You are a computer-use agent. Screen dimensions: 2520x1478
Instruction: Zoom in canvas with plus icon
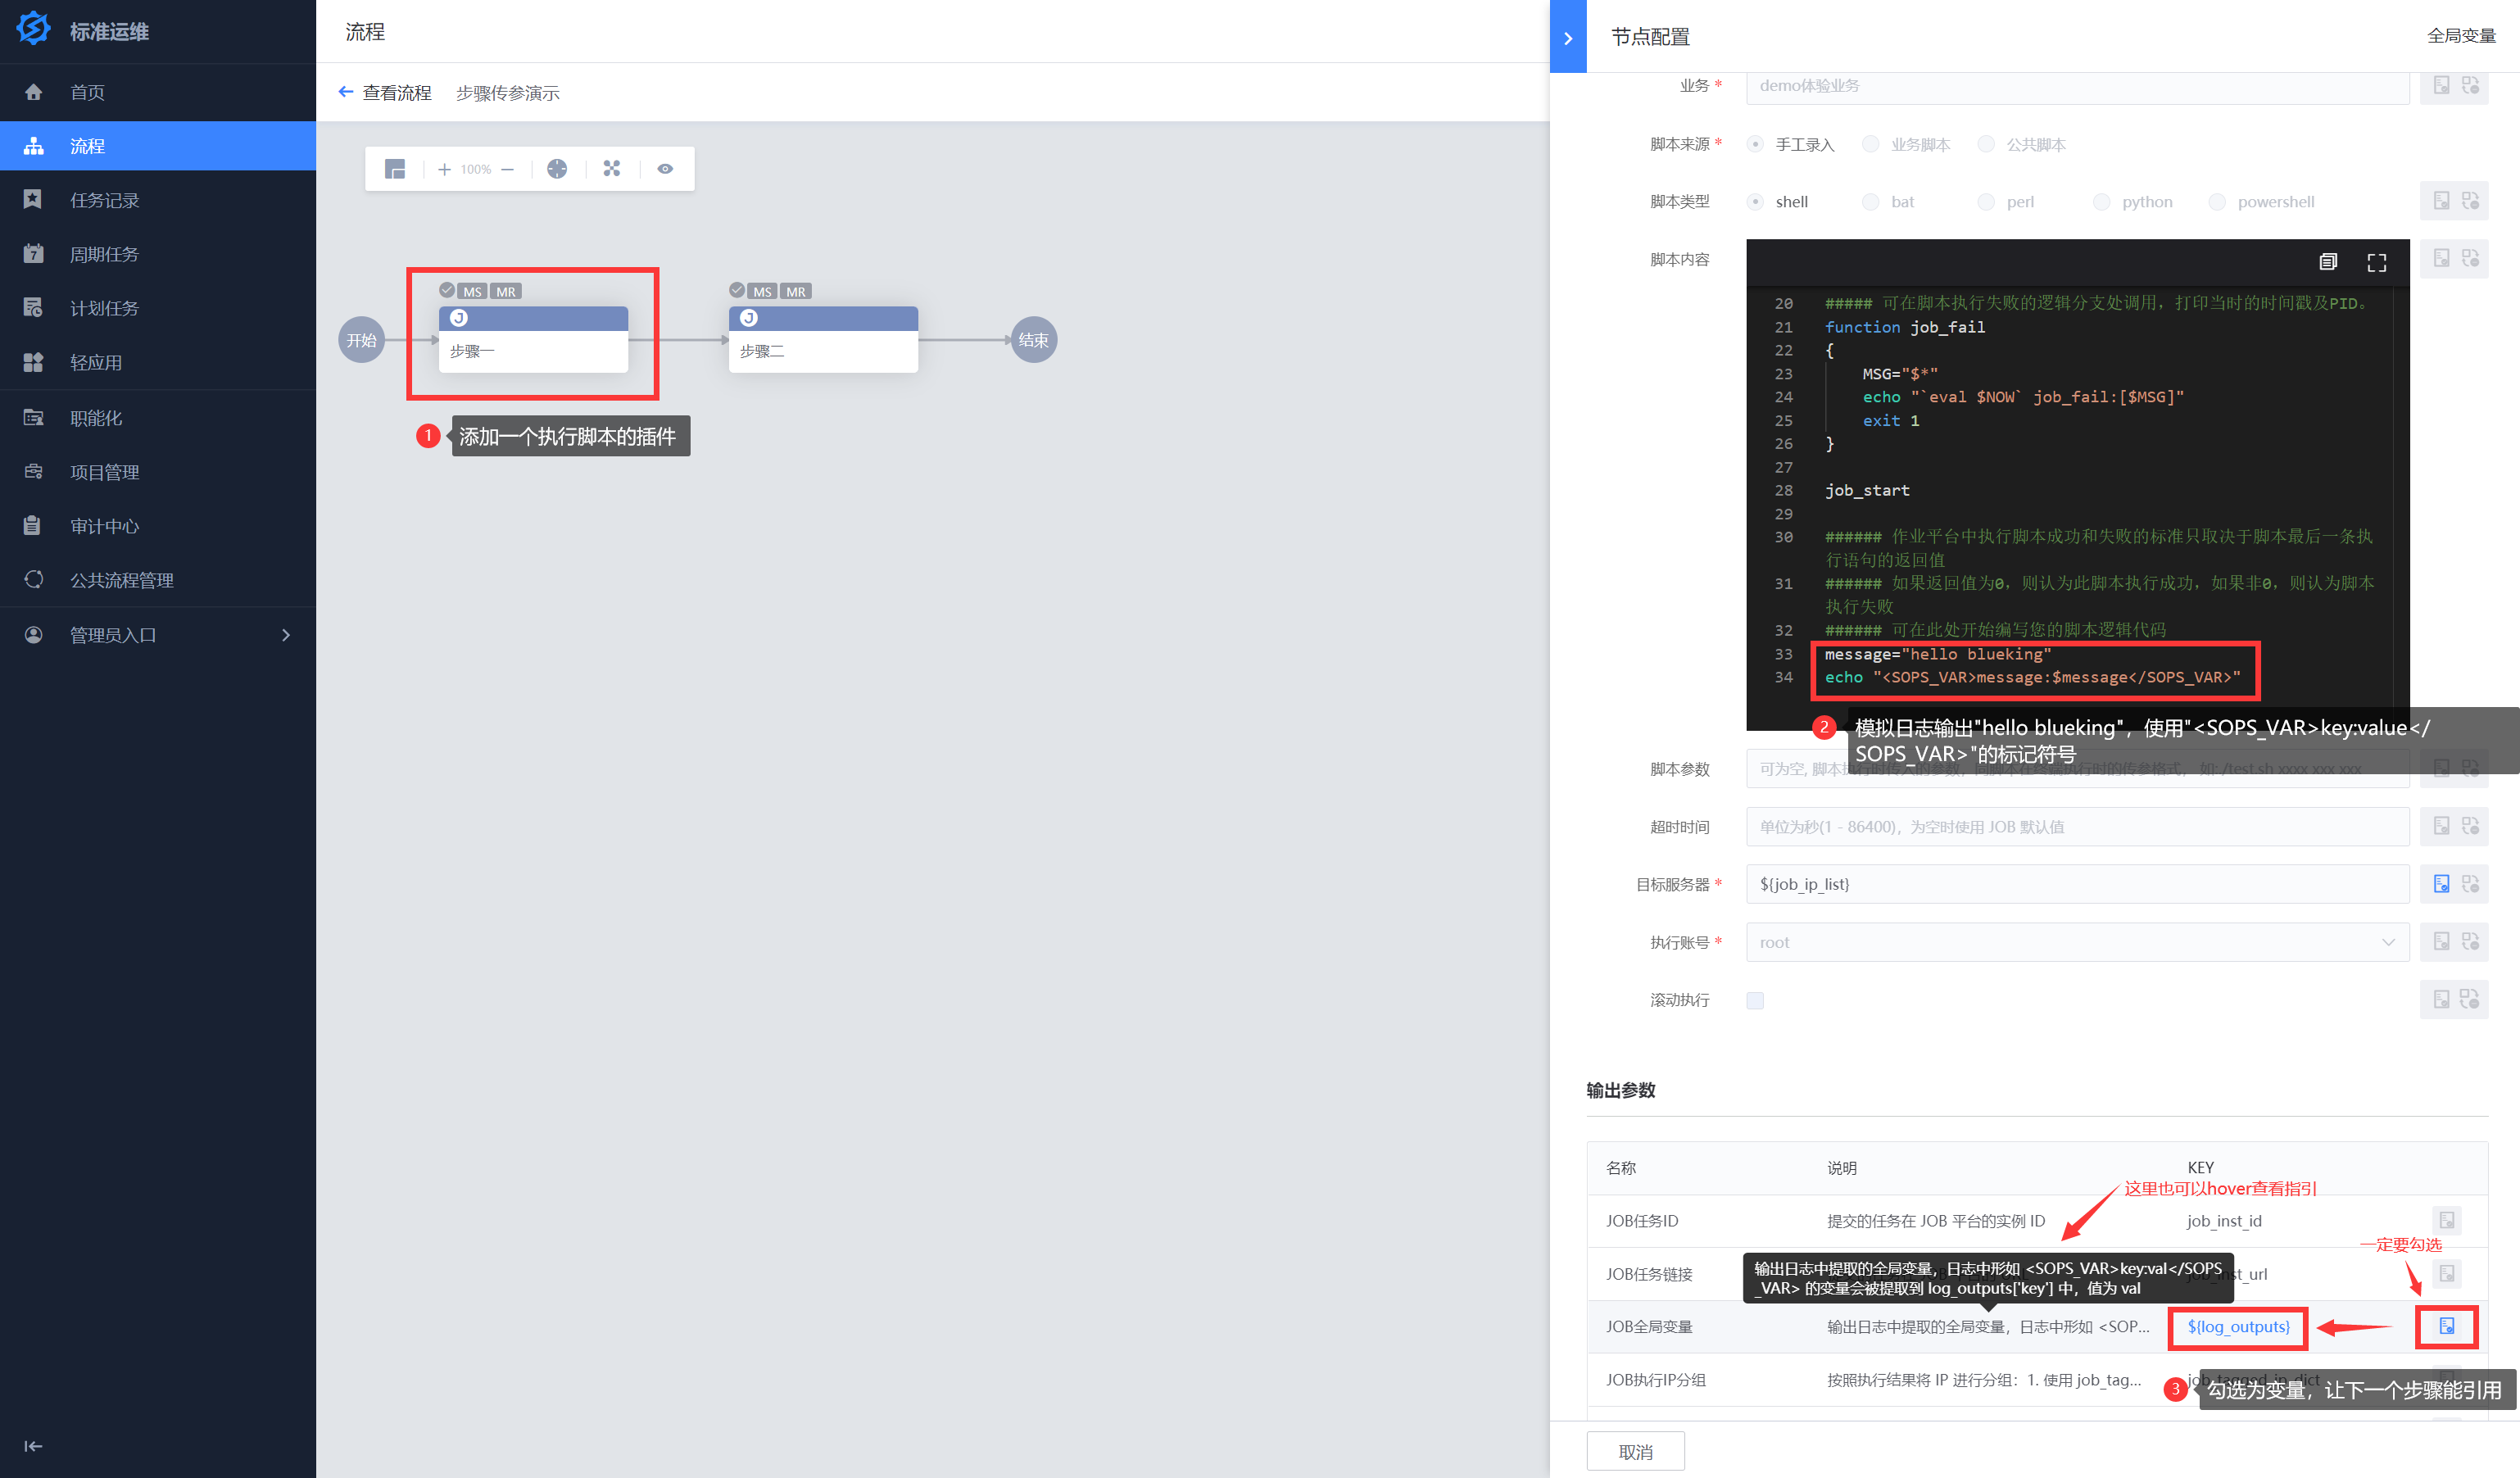coord(444,169)
